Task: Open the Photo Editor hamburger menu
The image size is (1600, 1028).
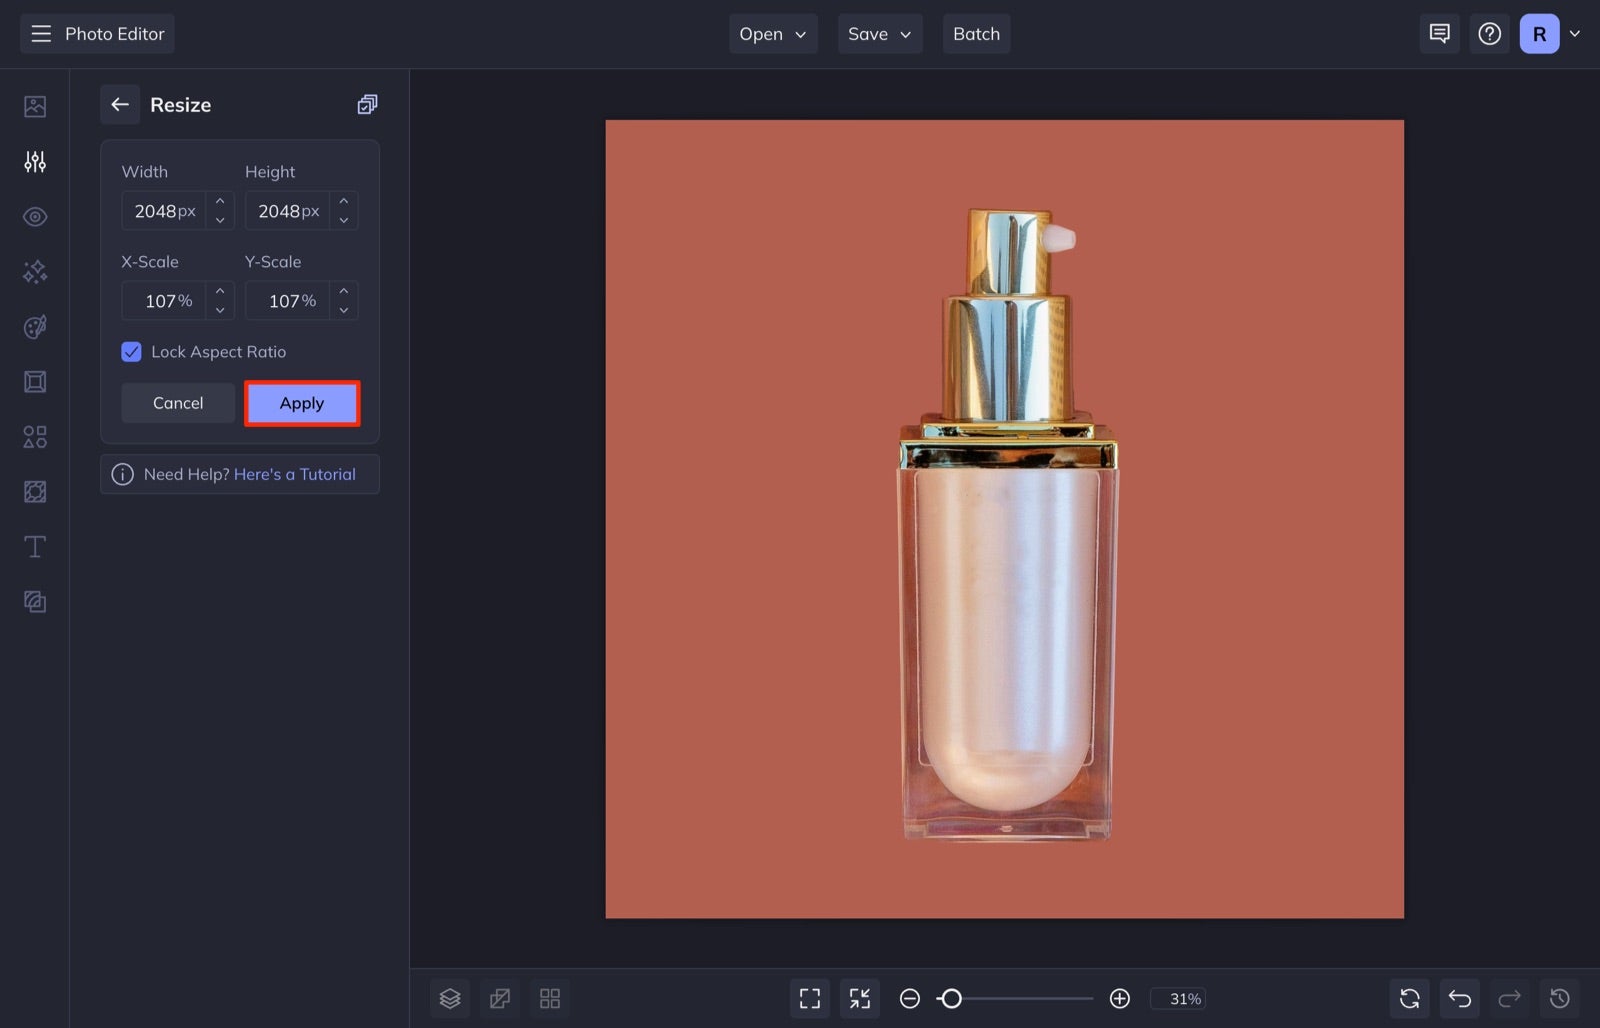Action: click(x=40, y=33)
